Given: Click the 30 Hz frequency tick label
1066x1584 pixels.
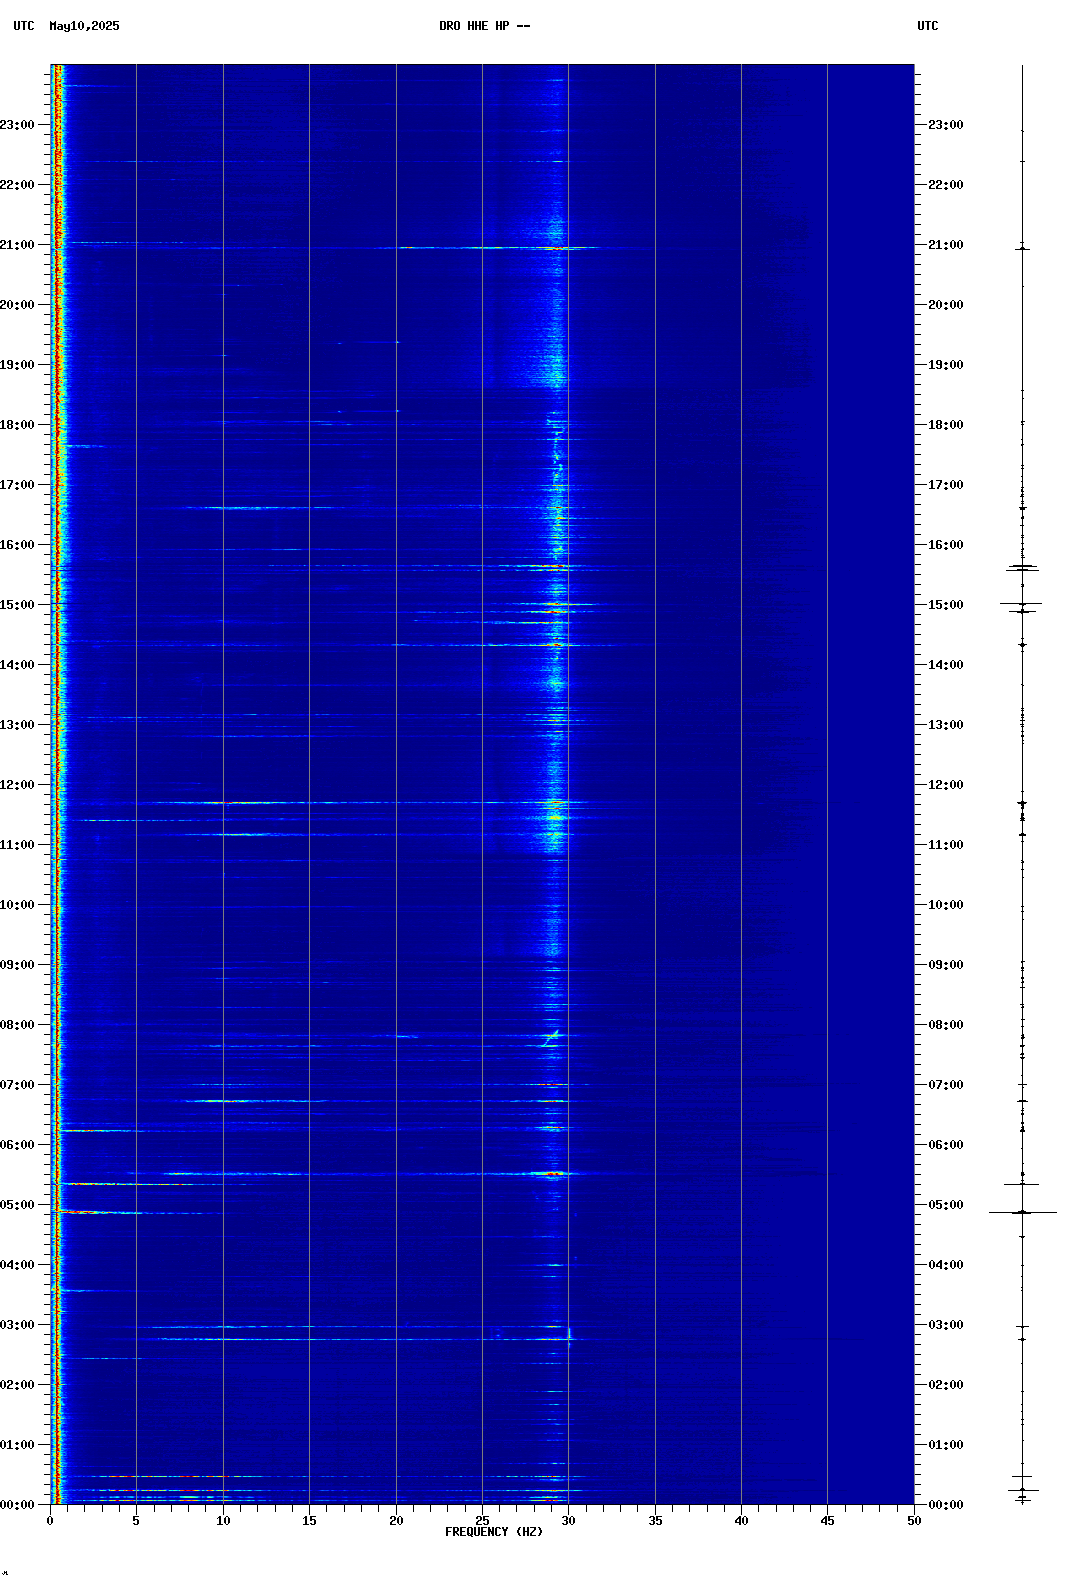Looking at the screenshot, I should (x=568, y=1521).
